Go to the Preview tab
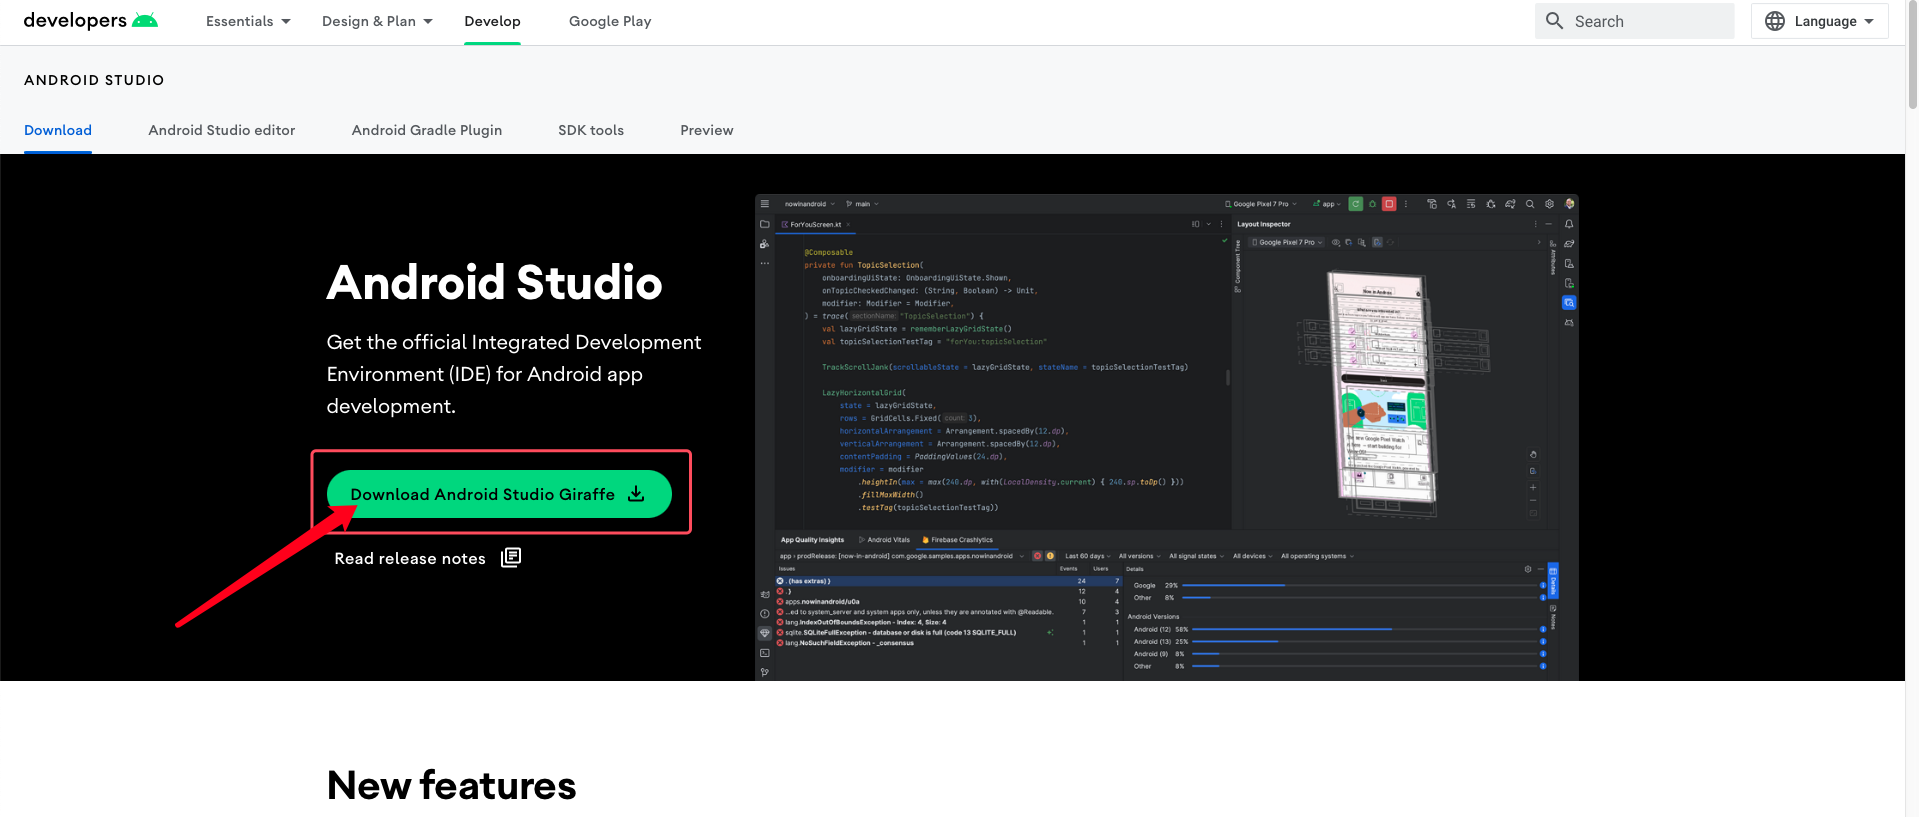 pos(707,130)
